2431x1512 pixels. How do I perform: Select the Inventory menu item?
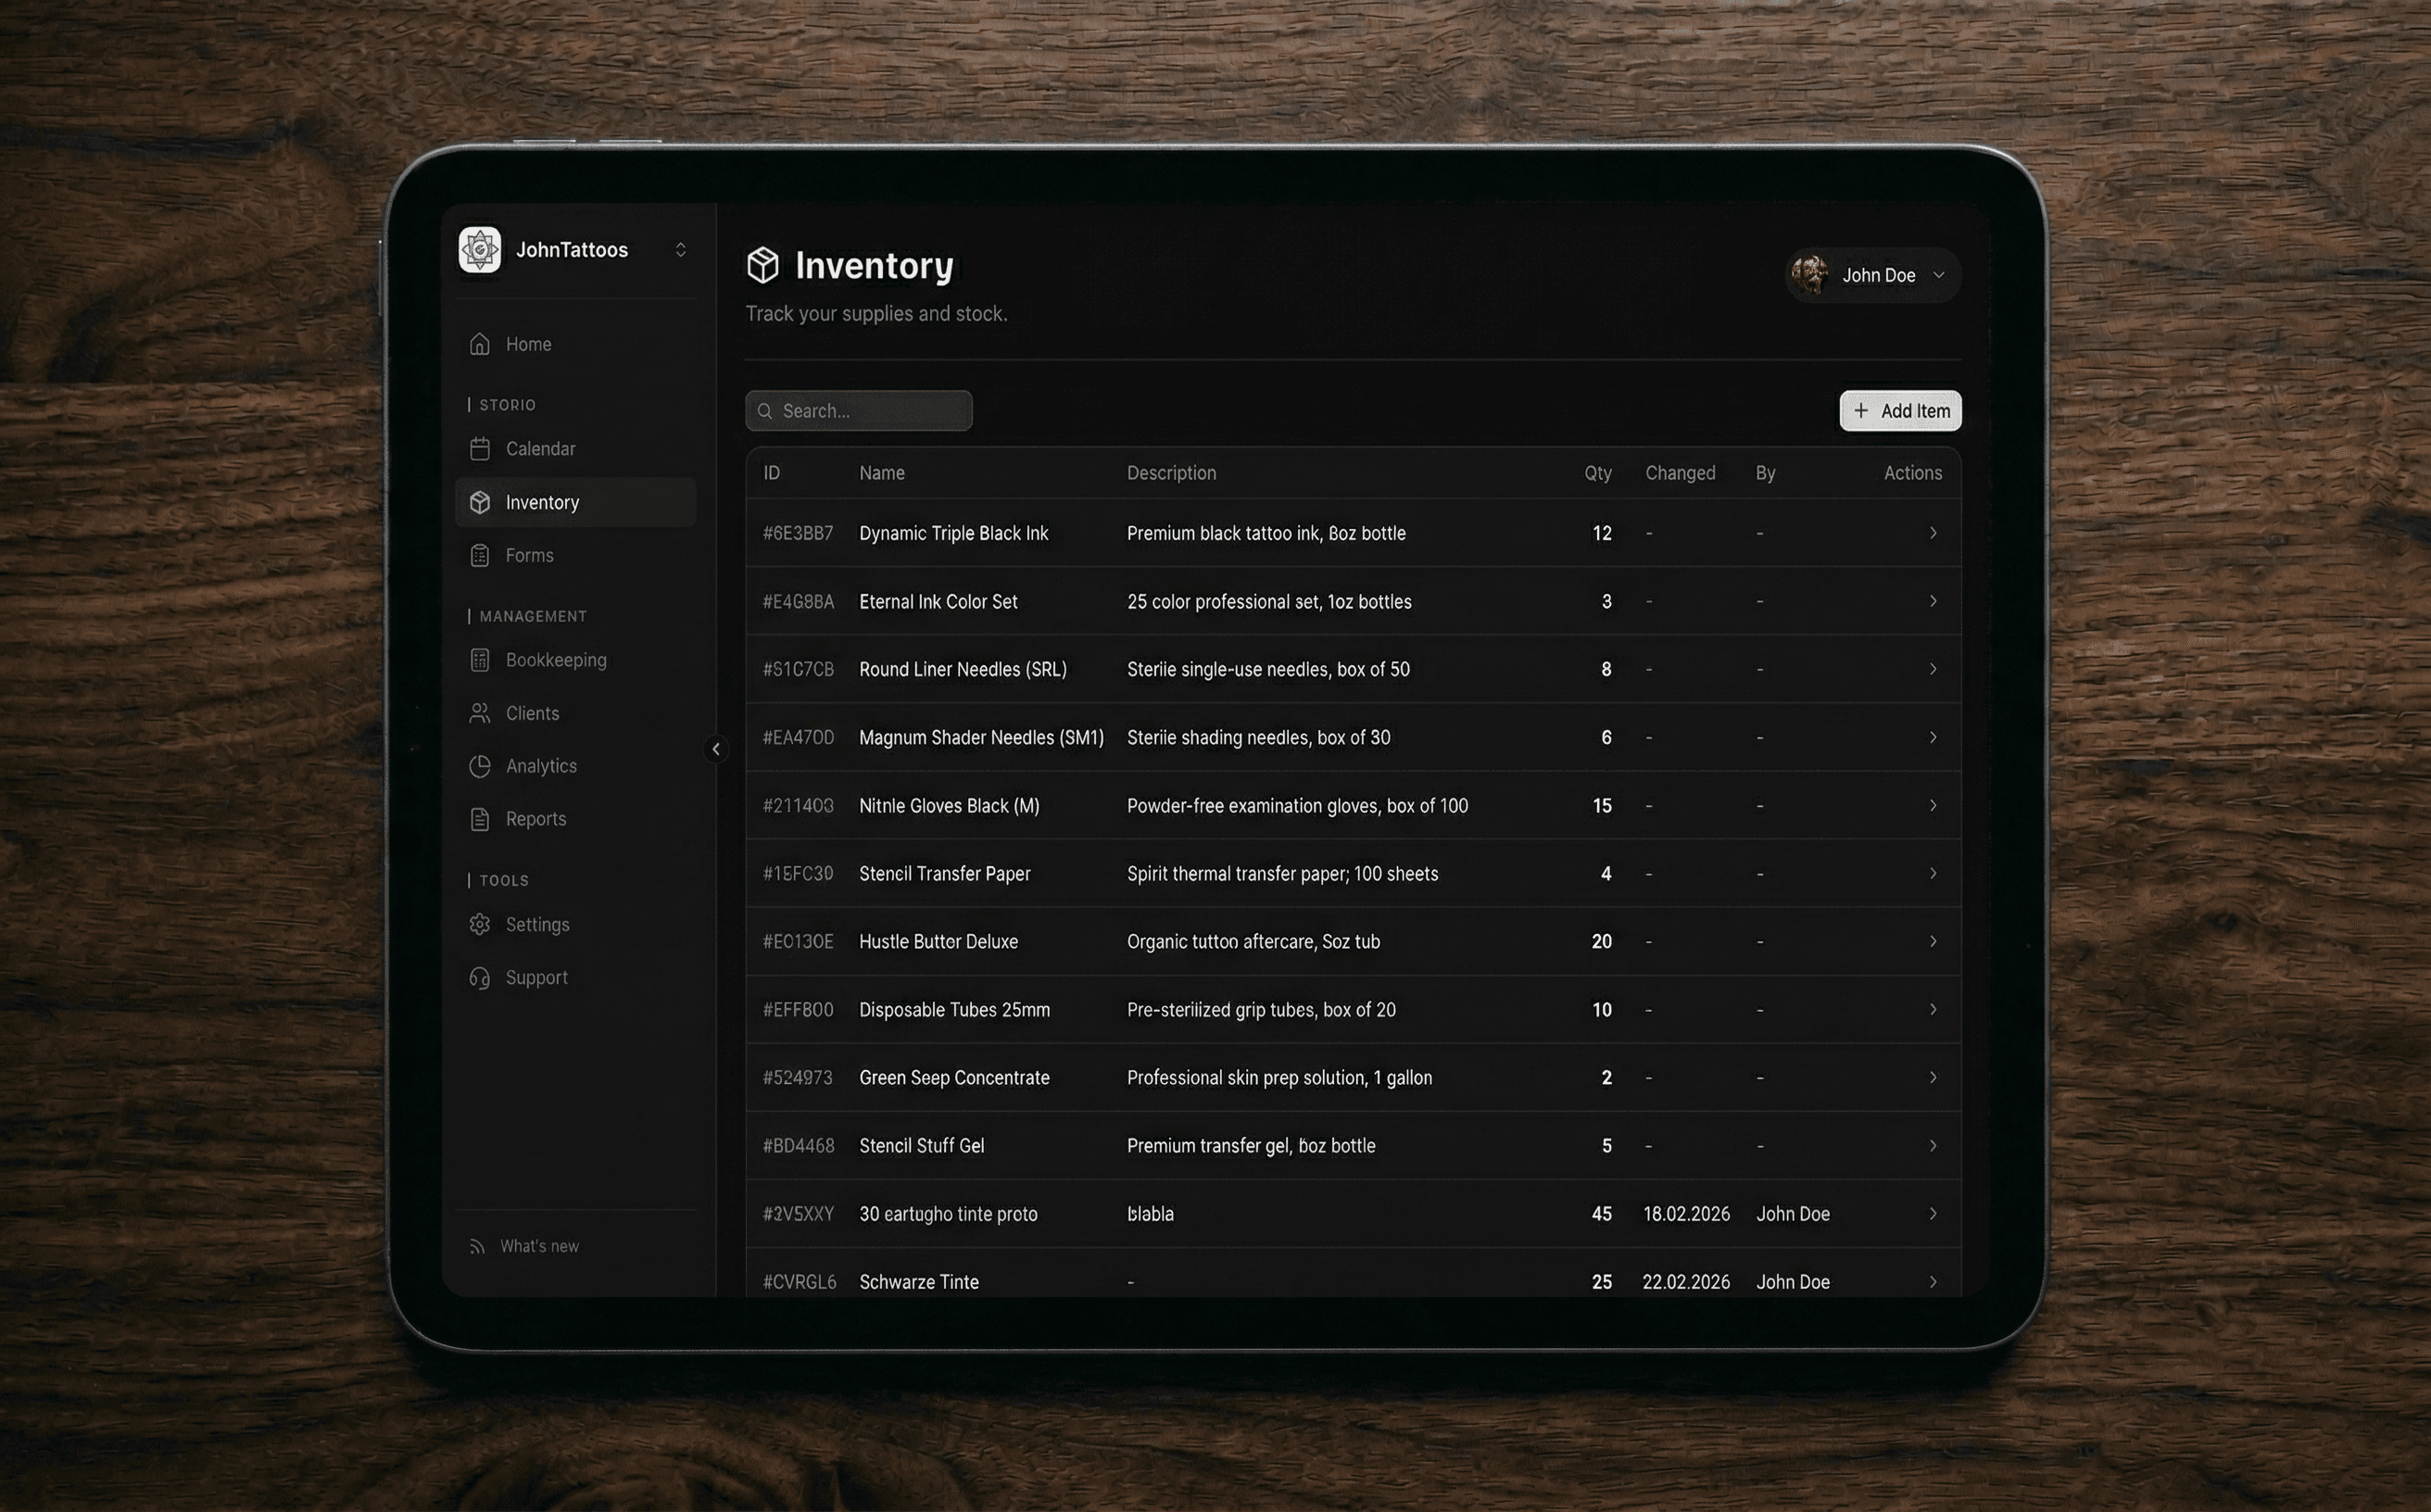pyautogui.click(x=542, y=502)
